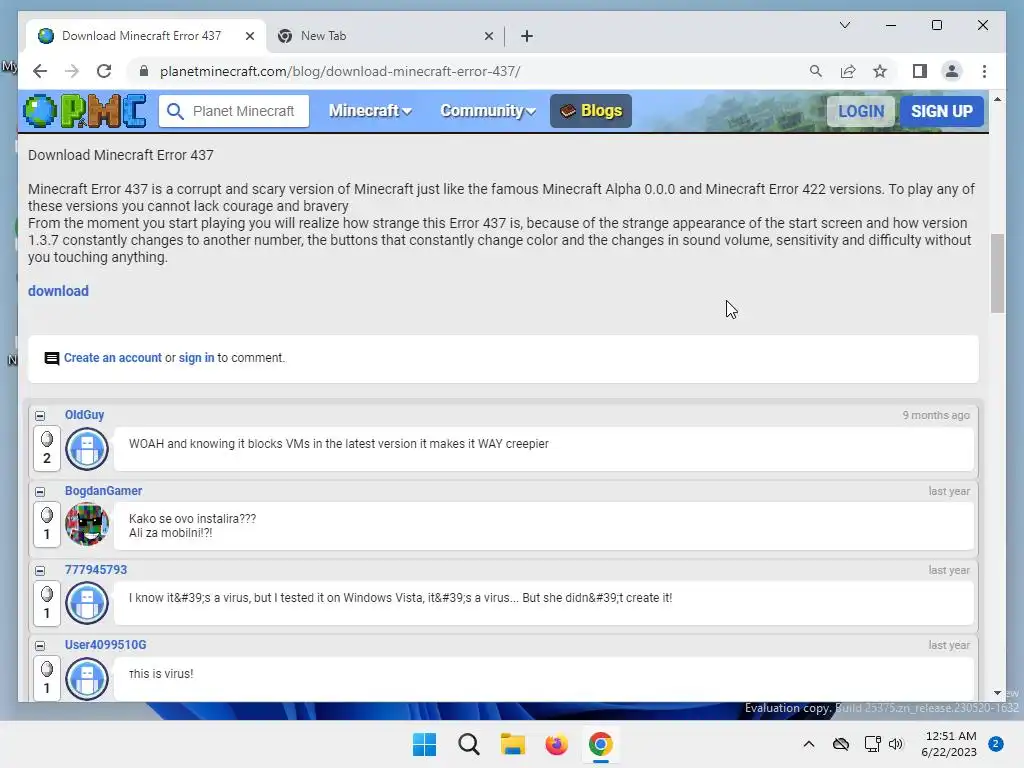Close the New Tab tab
1024x768 pixels.
click(488, 36)
